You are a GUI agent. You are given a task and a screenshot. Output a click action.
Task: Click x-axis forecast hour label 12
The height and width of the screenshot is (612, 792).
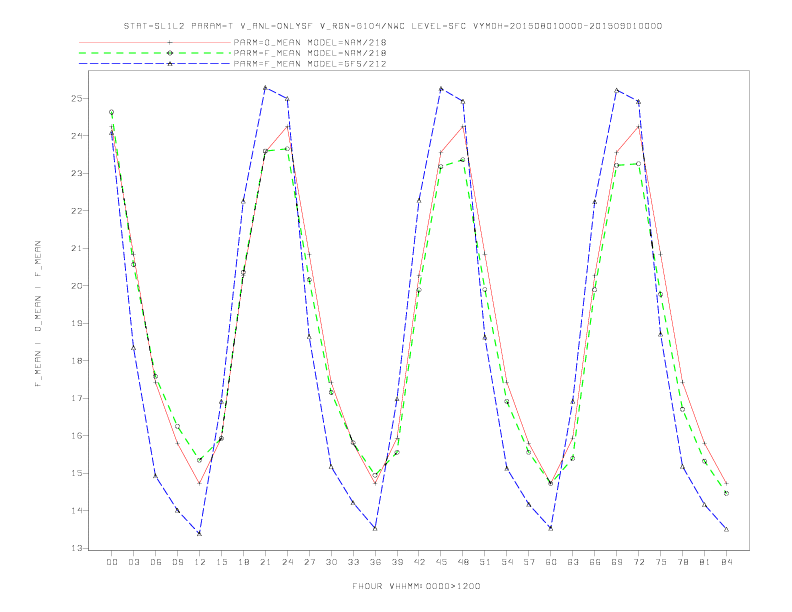click(200, 562)
